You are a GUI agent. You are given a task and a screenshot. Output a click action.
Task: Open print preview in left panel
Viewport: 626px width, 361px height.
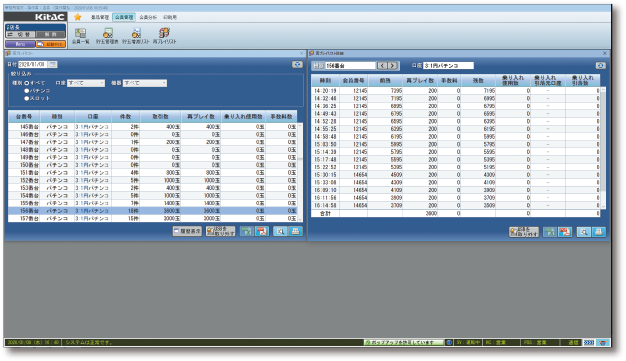(280, 231)
